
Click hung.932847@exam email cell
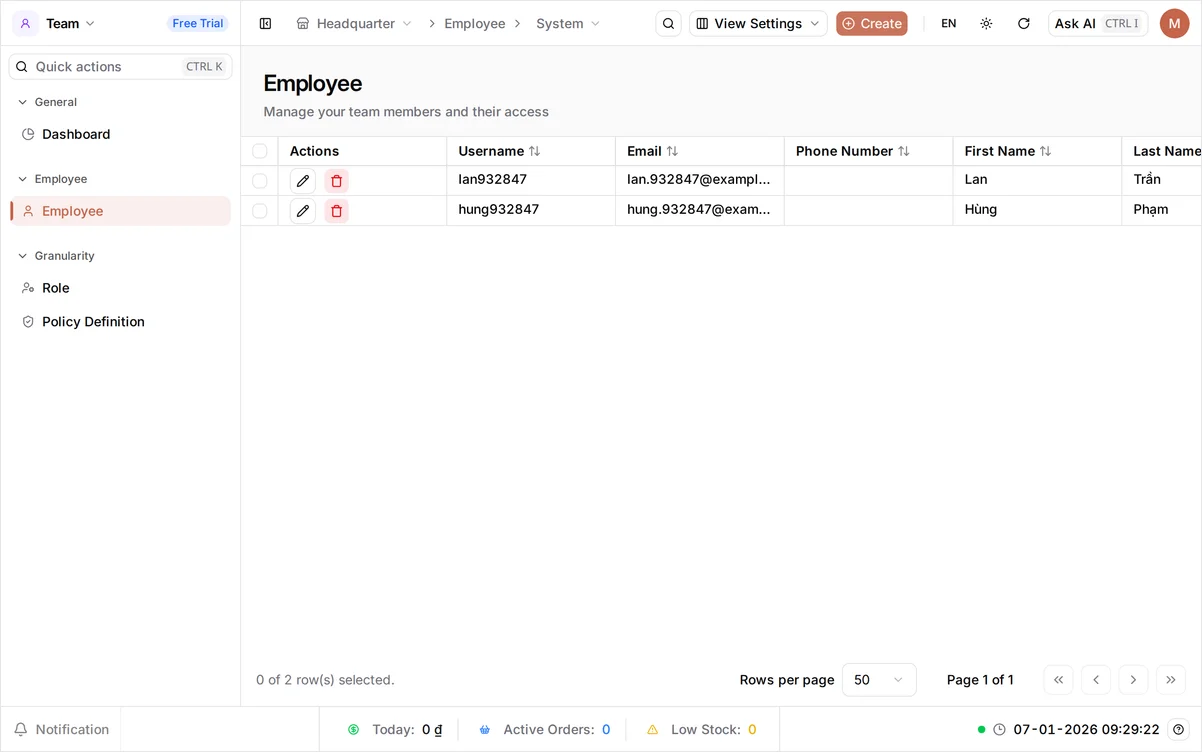pyautogui.click(x=699, y=210)
